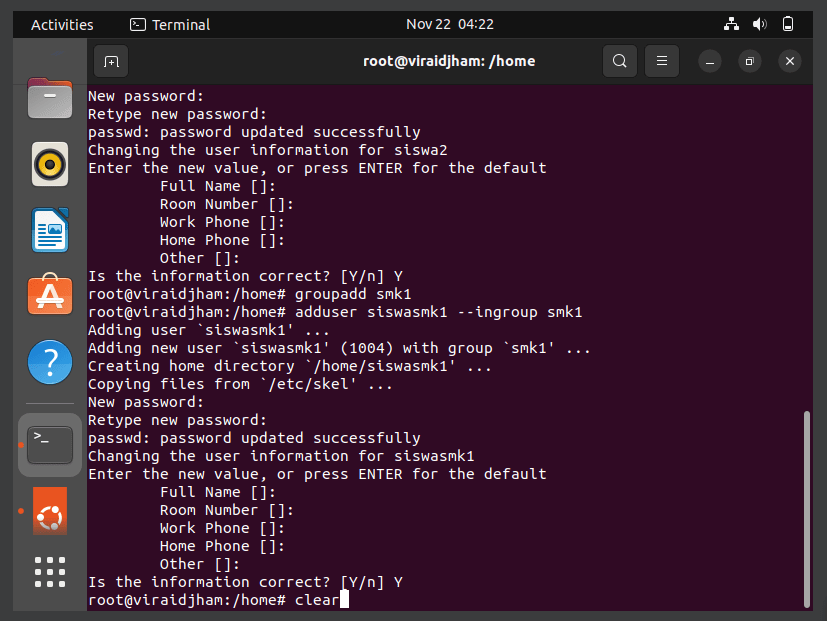Open the Ubuntu installer dock icon
The height and width of the screenshot is (621, 827).
pyautogui.click(x=50, y=511)
